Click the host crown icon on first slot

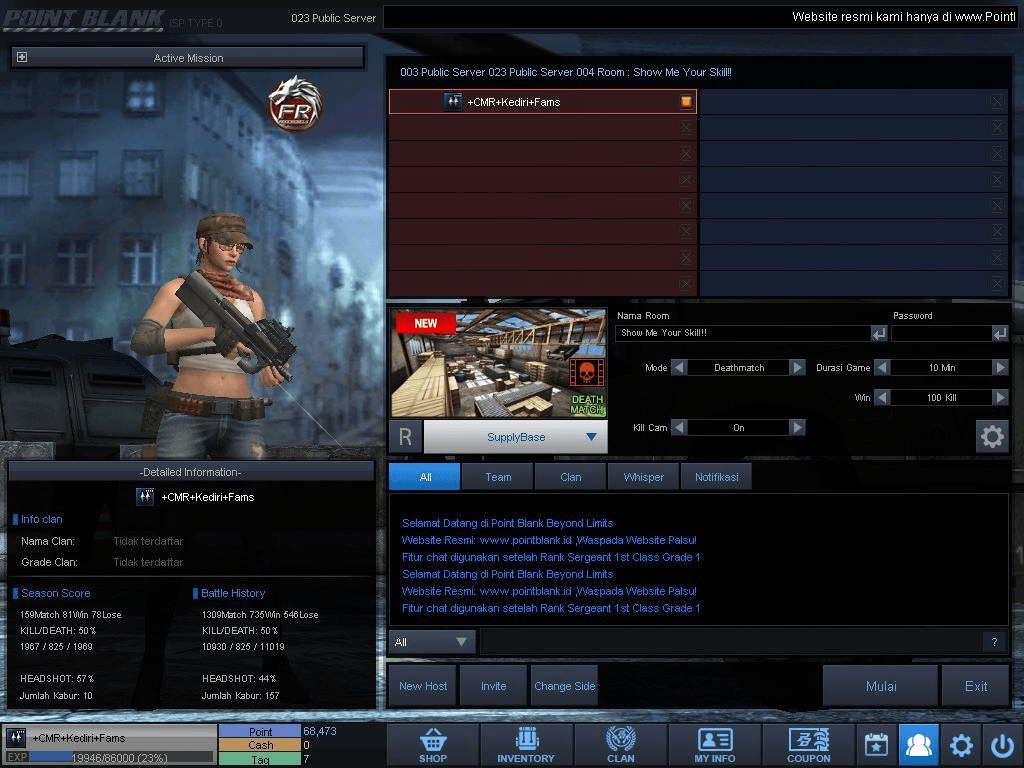point(686,101)
